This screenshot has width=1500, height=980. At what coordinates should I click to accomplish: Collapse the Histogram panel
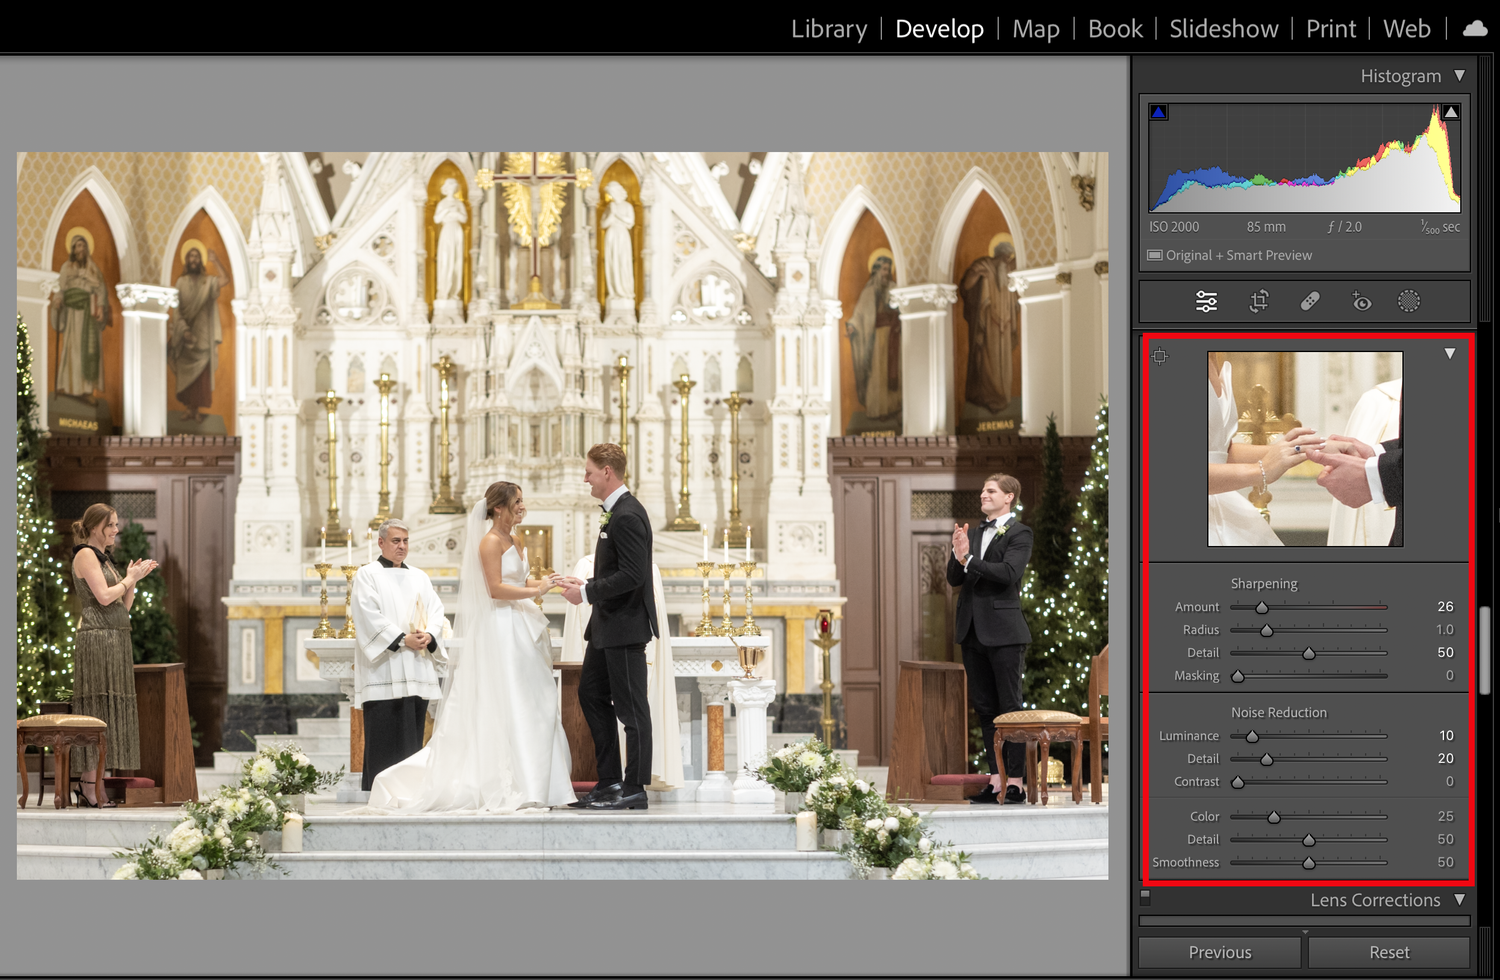[x=1459, y=75]
